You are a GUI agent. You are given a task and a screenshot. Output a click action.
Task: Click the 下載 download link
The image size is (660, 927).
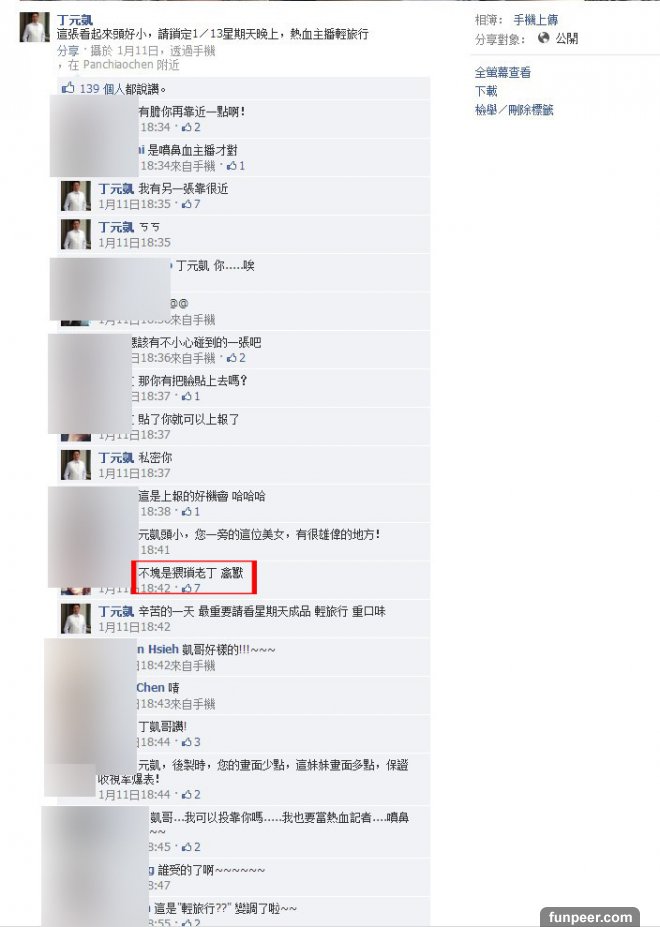[486, 91]
